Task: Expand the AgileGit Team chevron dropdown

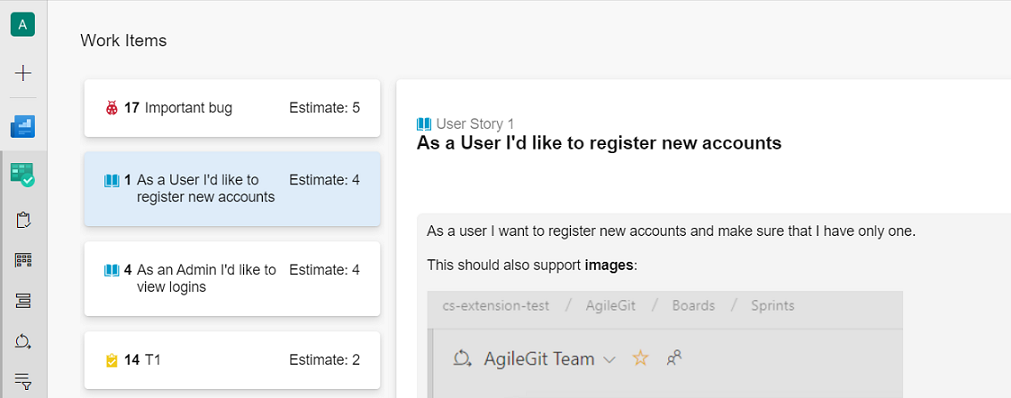Action: (x=609, y=360)
